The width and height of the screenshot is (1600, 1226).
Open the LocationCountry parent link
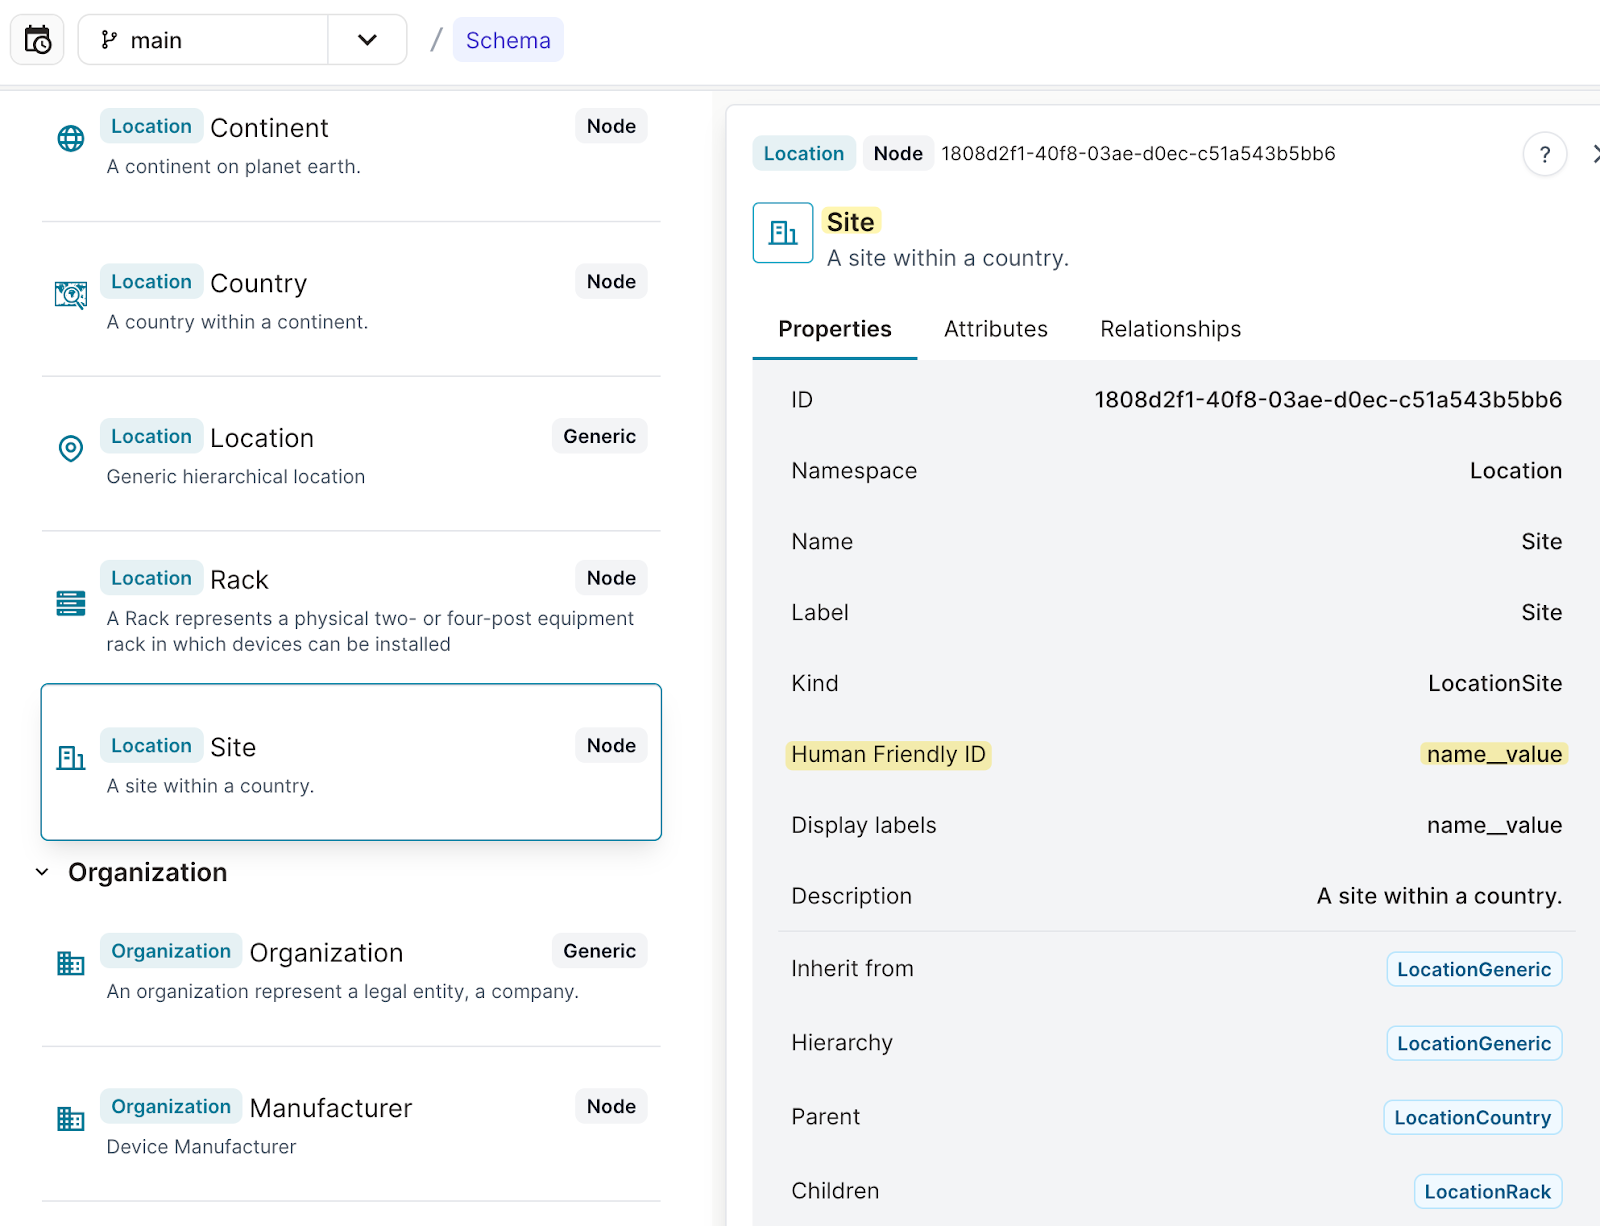1473,1117
